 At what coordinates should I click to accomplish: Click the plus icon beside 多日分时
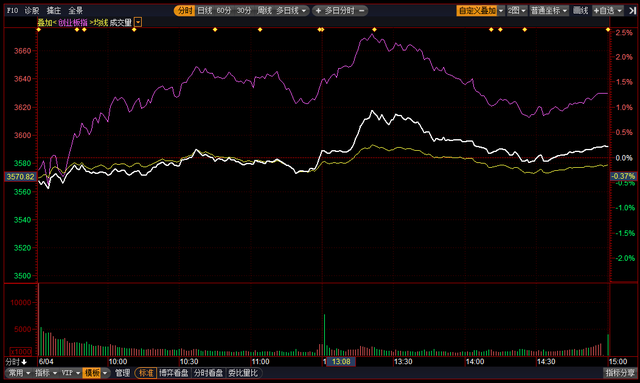pos(318,11)
